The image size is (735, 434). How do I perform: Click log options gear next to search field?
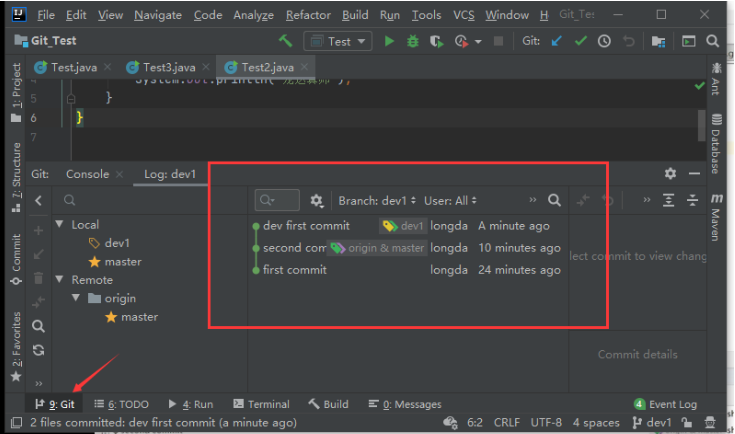[x=316, y=201]
